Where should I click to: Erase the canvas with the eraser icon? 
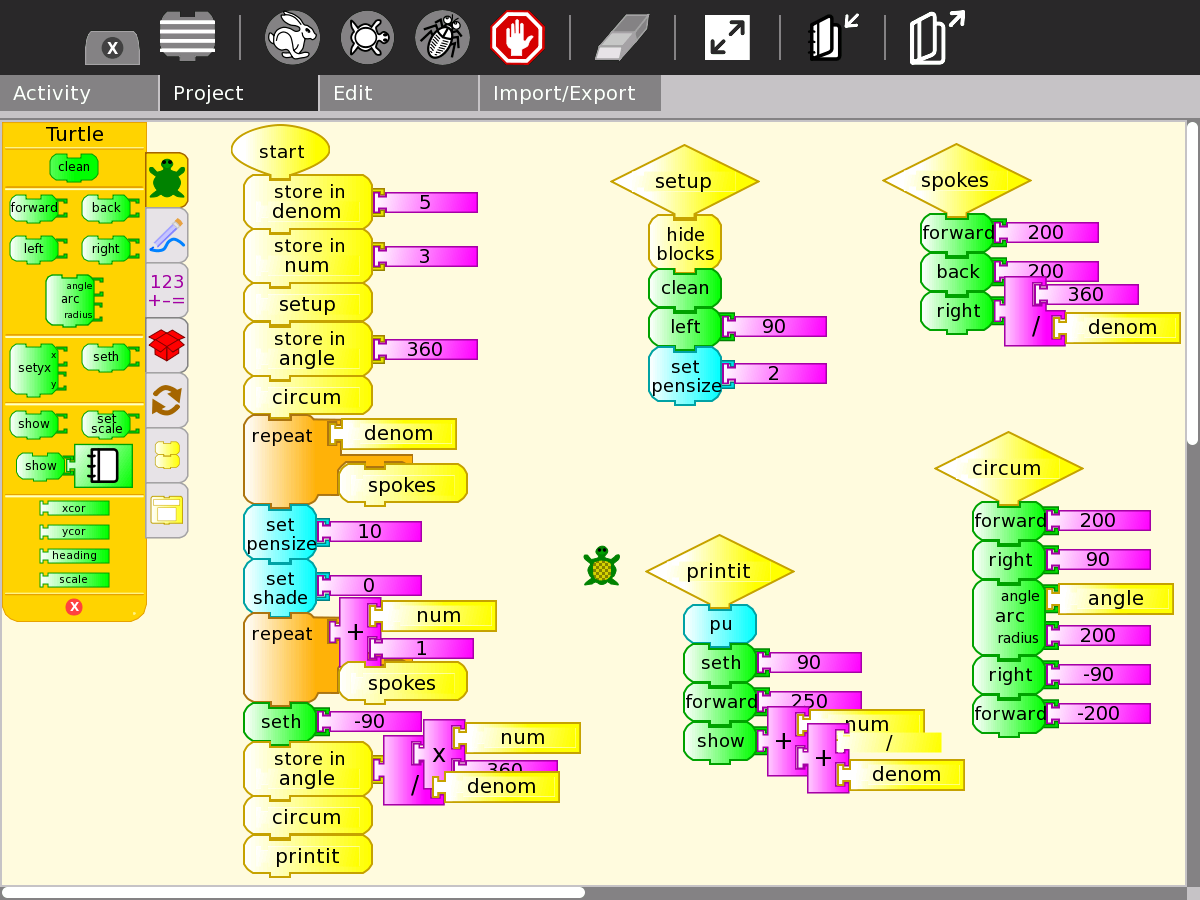click(x=622, y=38)
